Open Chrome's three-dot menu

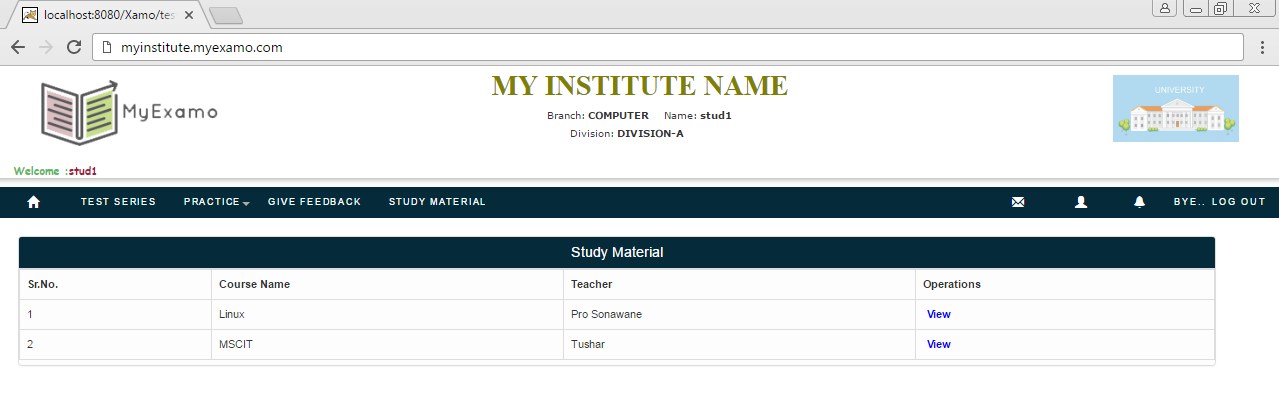click(x=1262, y=47)
